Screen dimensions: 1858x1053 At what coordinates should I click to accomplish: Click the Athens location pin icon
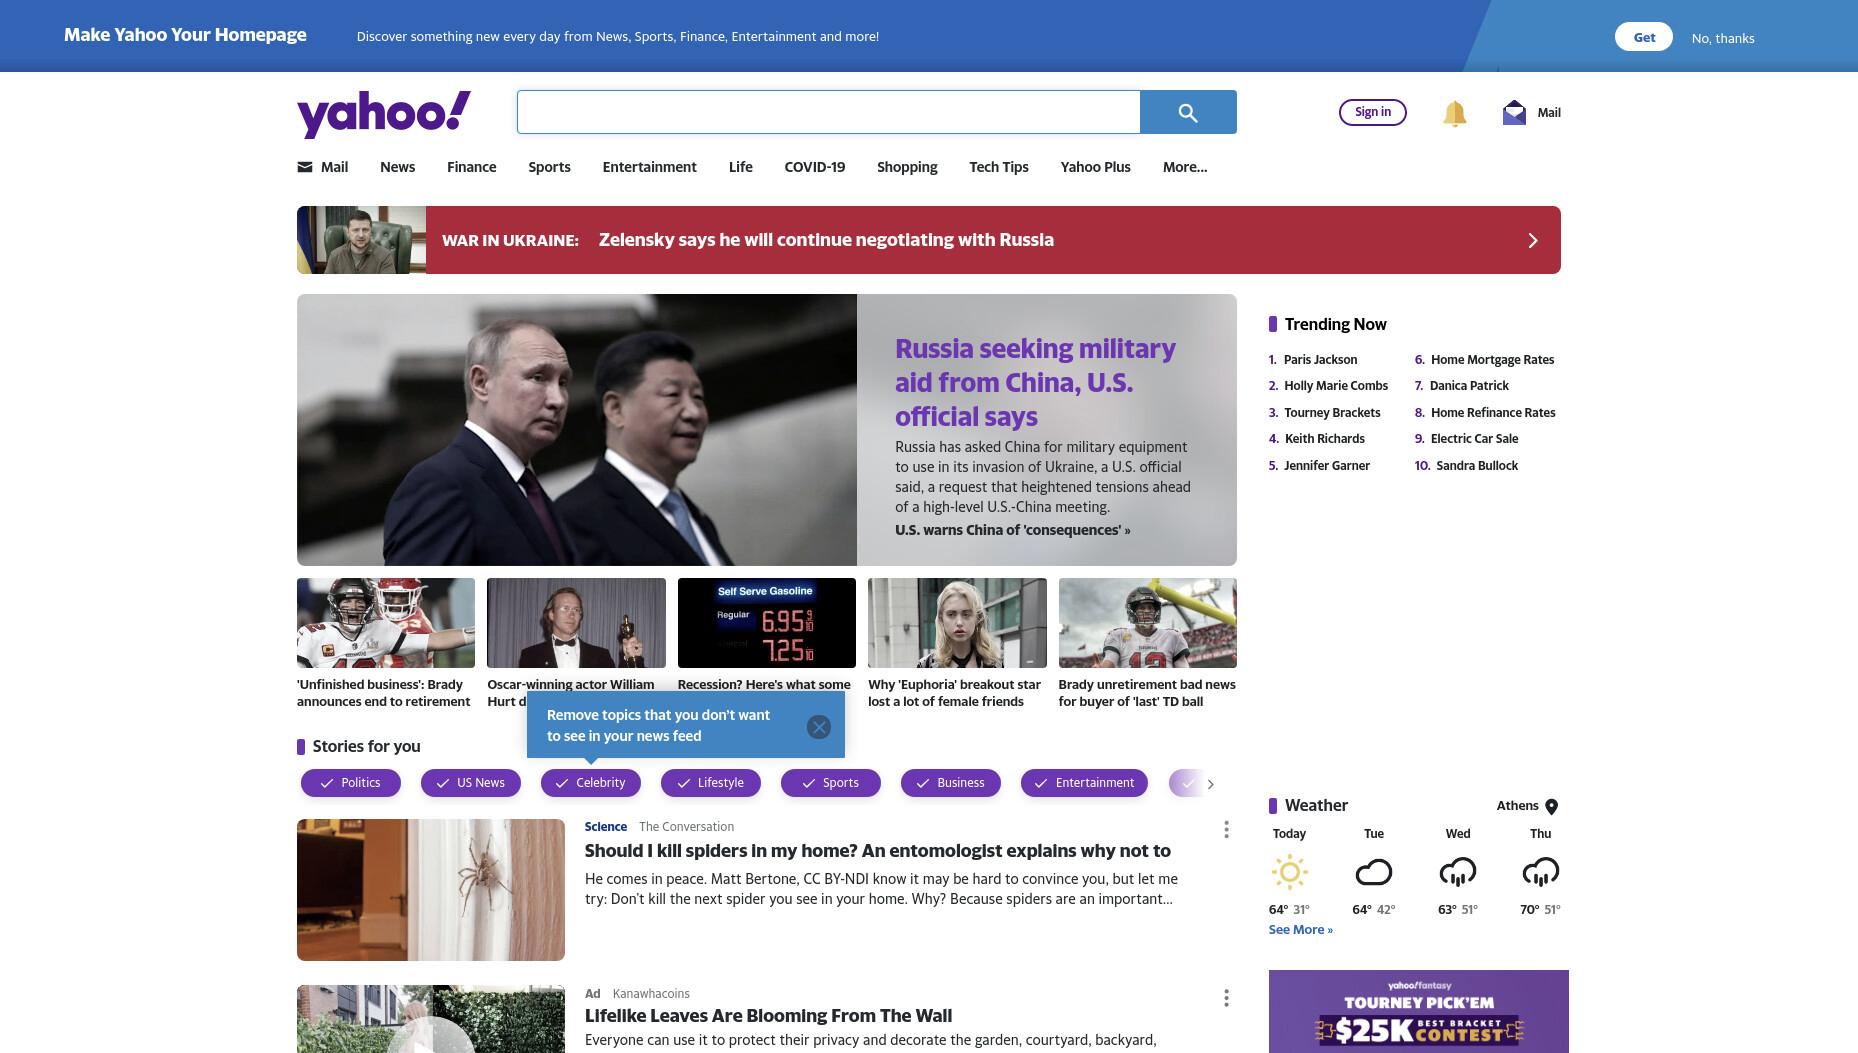pyautogui.click(x=1551, y=807)
